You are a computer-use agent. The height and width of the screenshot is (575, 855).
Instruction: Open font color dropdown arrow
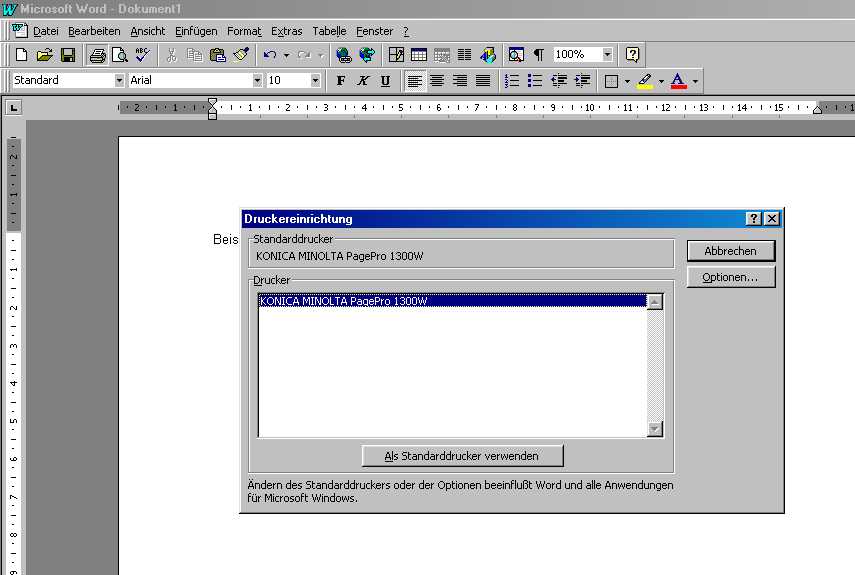click(x=695, y=81)
